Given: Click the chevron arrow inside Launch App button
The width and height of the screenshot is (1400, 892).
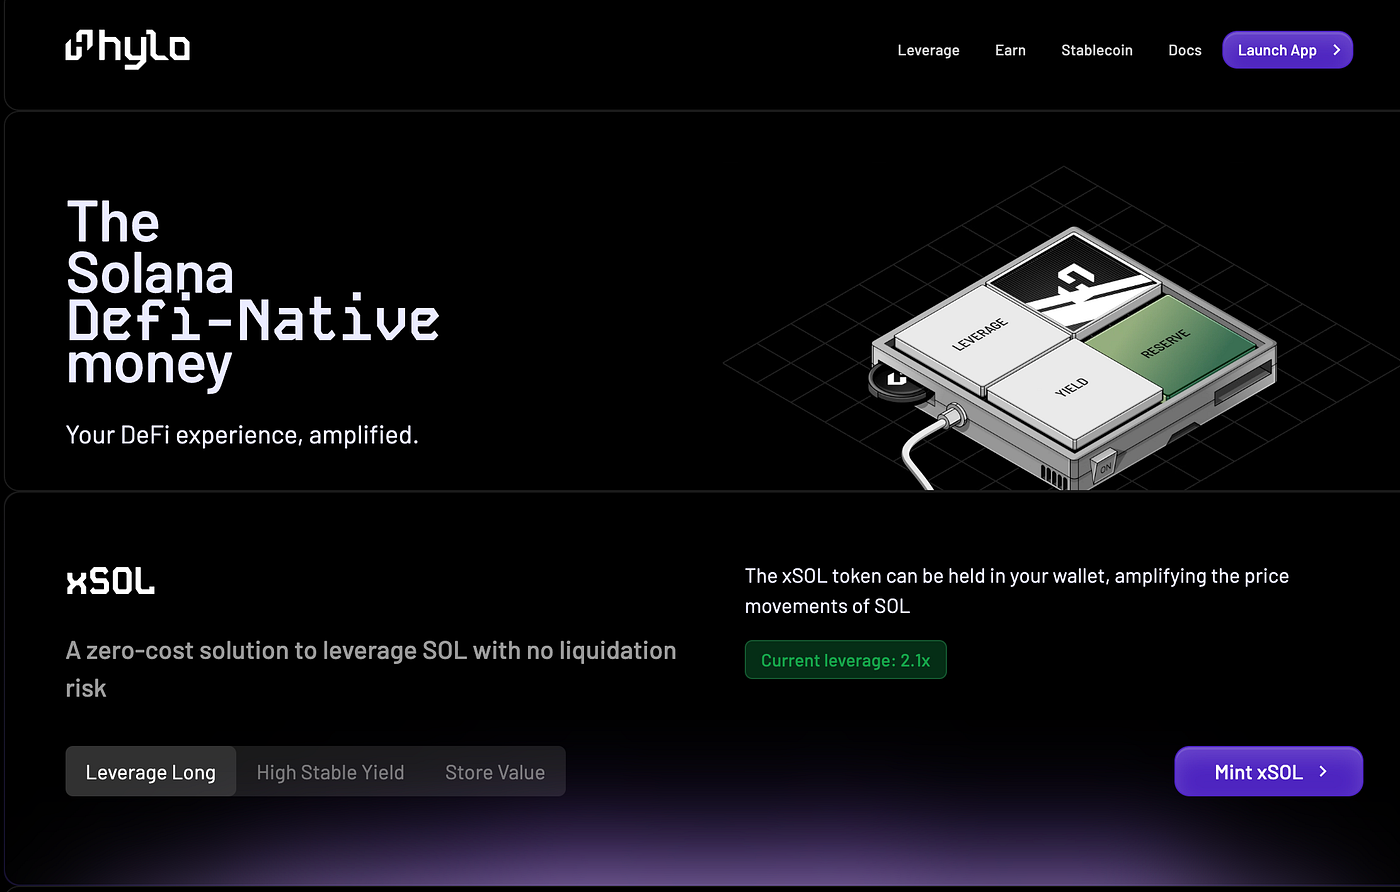Looking at the screenshot, I should click(x=1336, y=50).
